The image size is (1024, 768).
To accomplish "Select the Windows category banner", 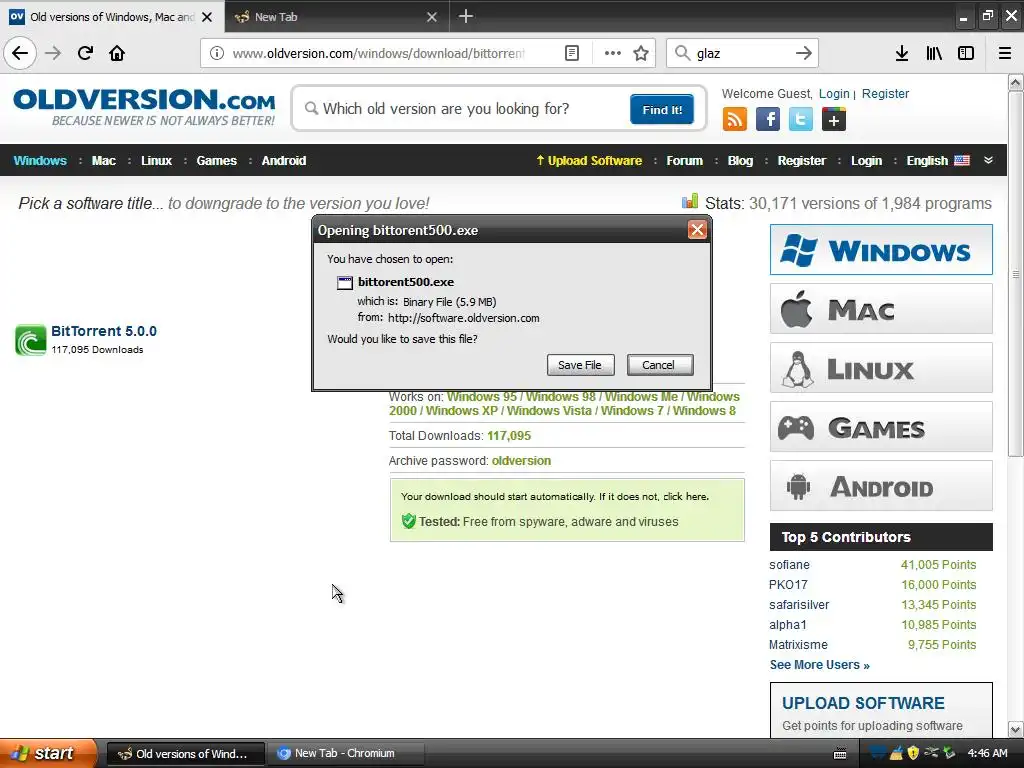I will pyautogui.click(x=881, y=249).
